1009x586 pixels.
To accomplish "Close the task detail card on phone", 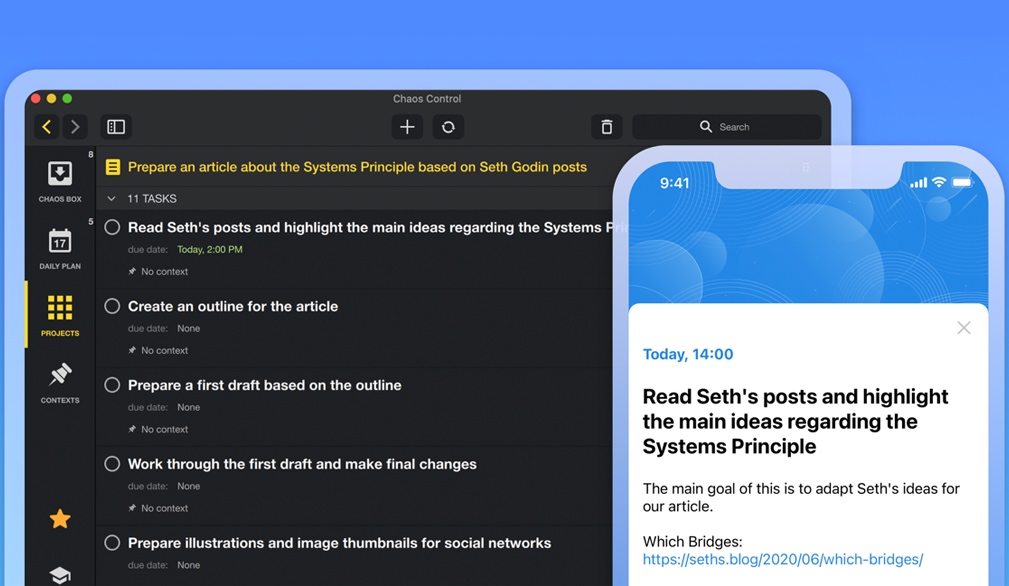I will tap(963, 328).
